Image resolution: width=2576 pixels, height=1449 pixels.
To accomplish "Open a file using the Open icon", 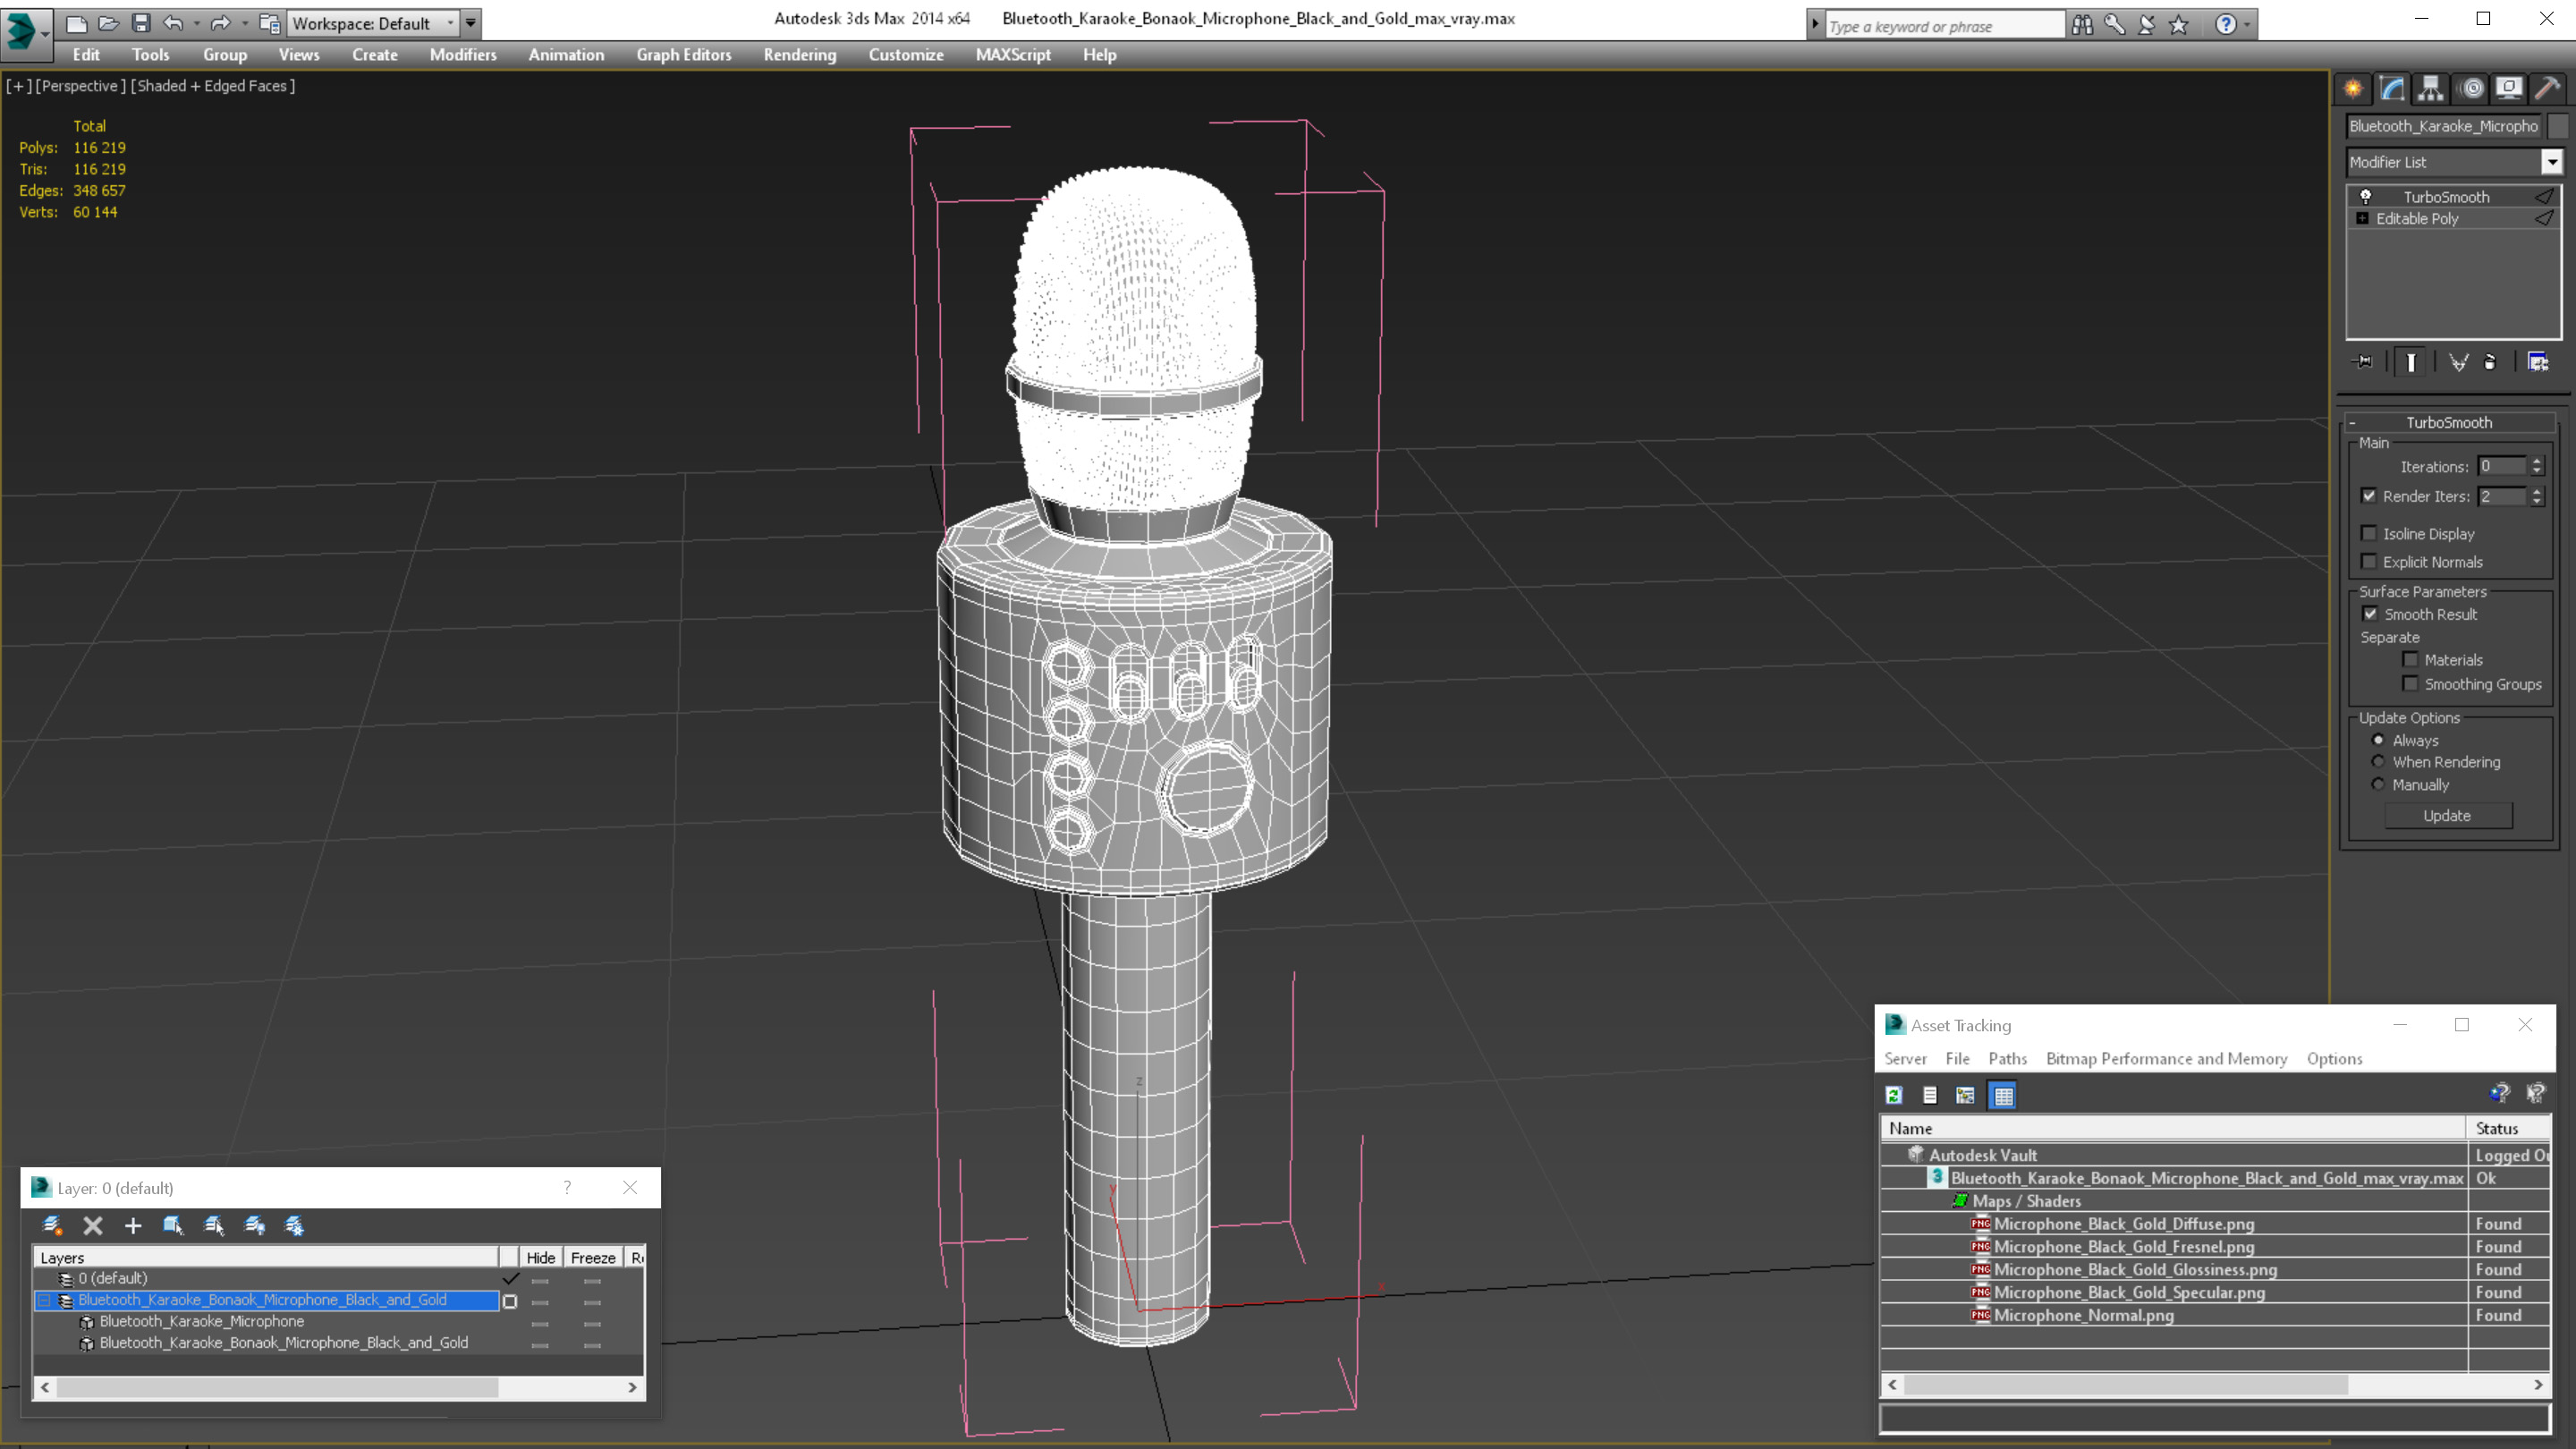I will [108, 23].
